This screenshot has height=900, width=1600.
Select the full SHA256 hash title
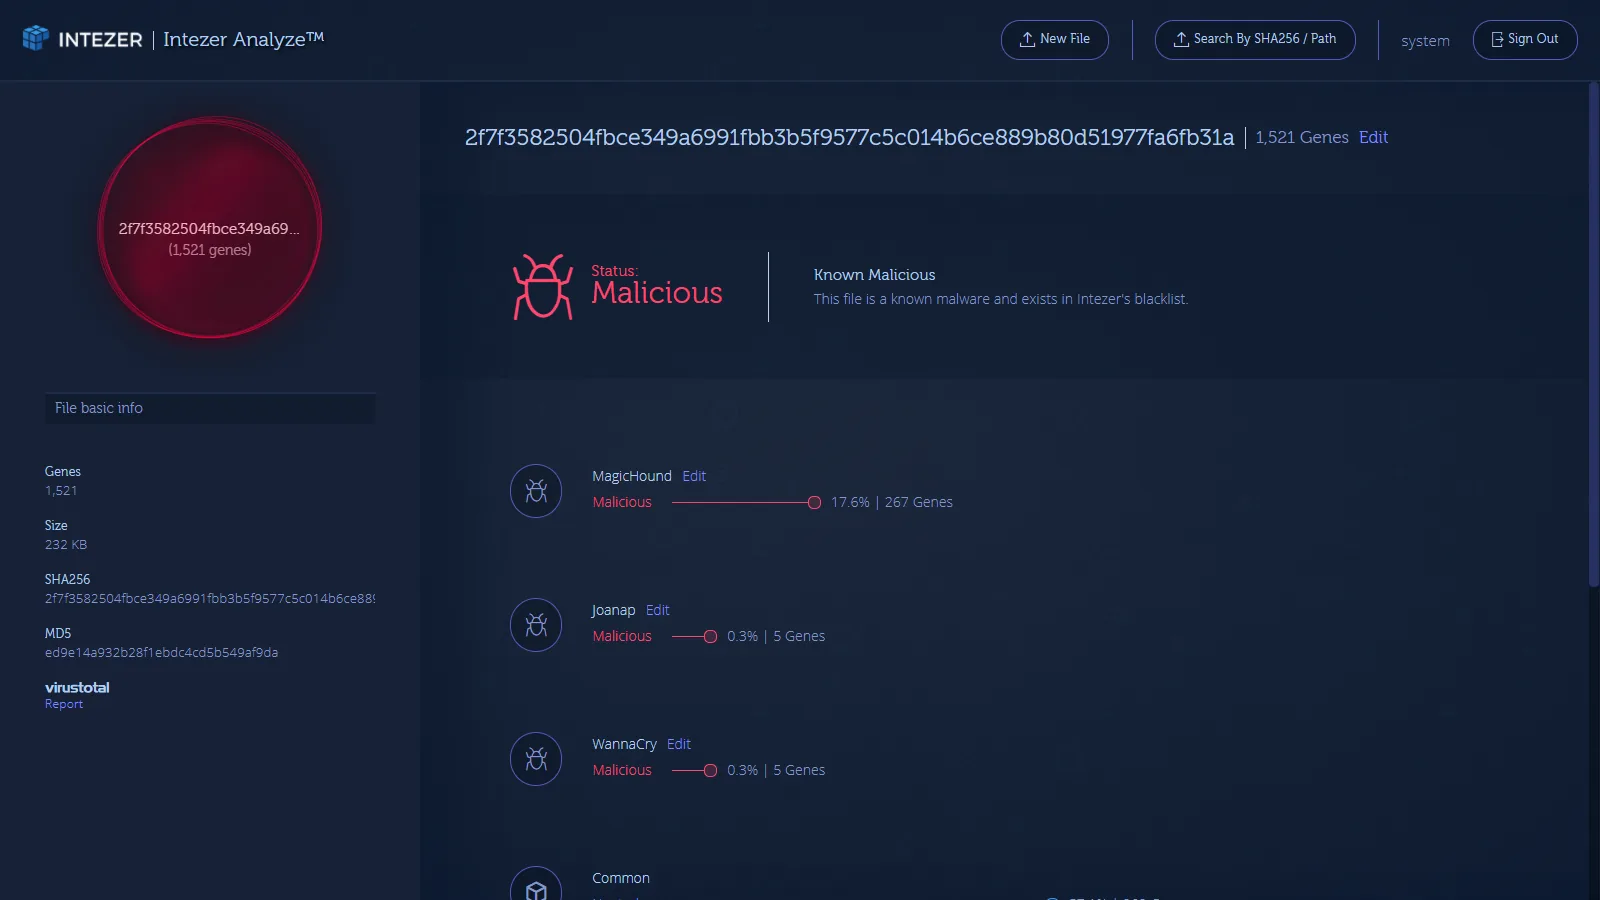849,137
